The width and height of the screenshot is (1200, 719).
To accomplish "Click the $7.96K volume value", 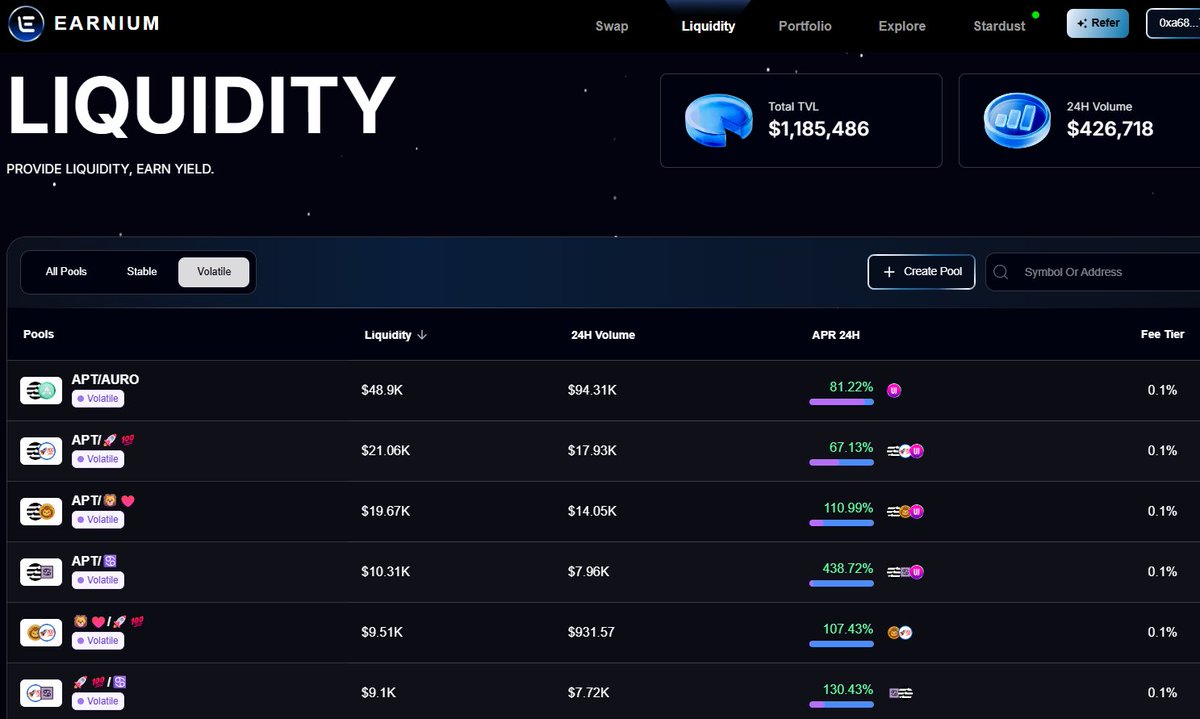I will [x=589, y=572].
